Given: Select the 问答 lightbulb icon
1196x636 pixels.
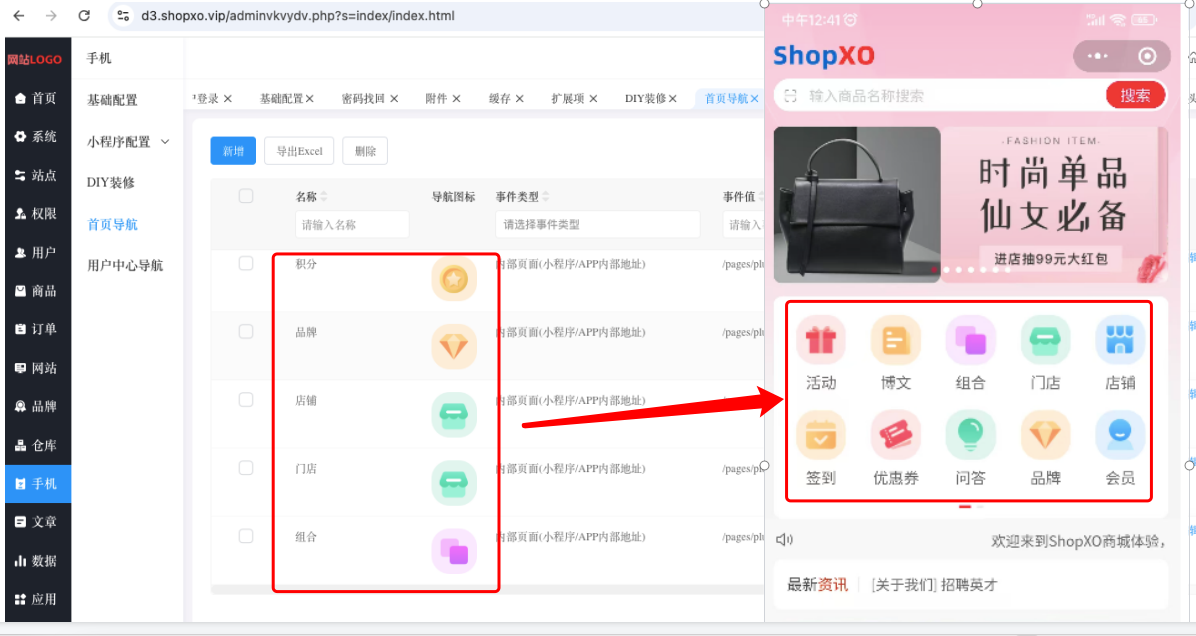Looking at the screenshot, I should pyautogui.click(x=970, y=435).
